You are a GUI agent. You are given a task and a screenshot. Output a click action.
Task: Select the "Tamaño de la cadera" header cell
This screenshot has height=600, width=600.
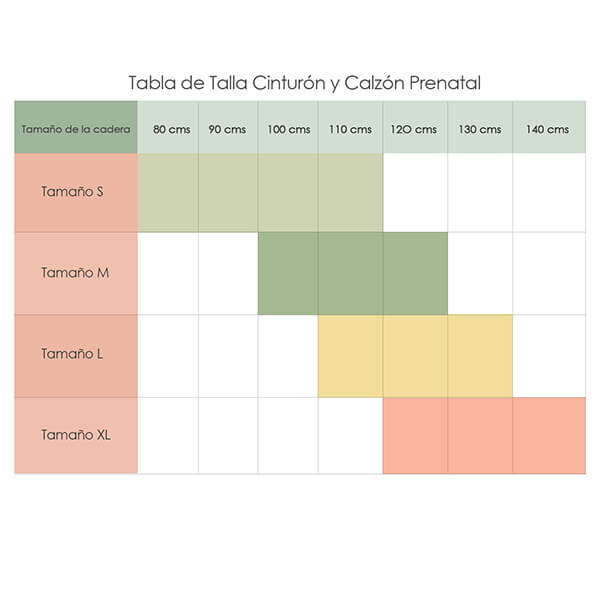click(x=76, y=128)
